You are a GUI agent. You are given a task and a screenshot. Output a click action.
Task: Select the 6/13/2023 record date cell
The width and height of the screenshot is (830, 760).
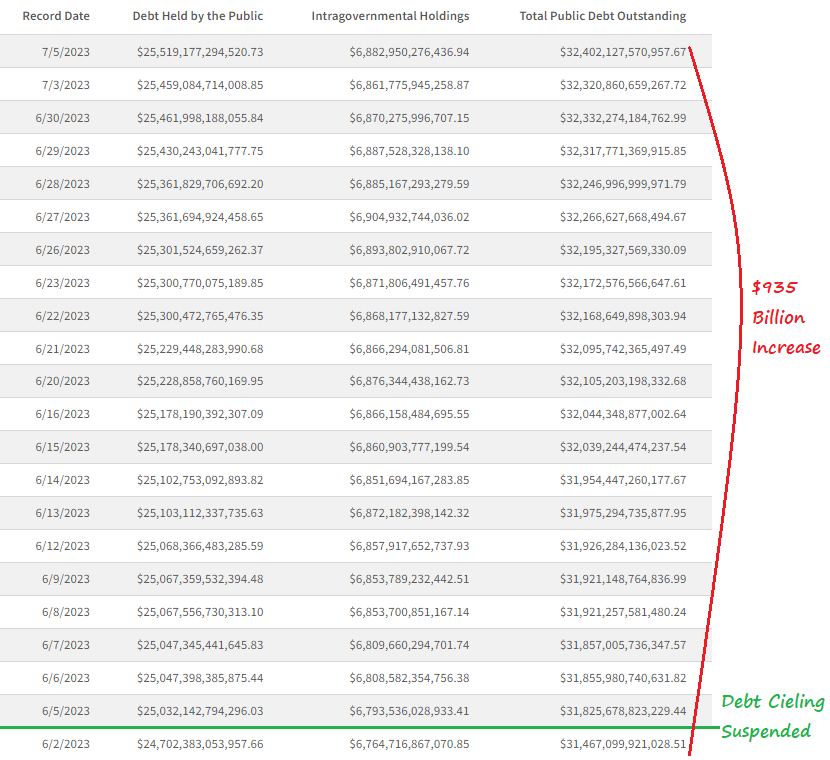coord(62,513)
